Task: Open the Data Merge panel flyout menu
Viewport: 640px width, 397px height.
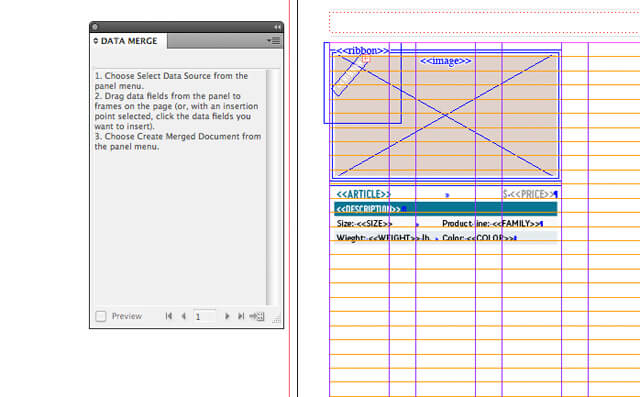Action: [273, 41]
